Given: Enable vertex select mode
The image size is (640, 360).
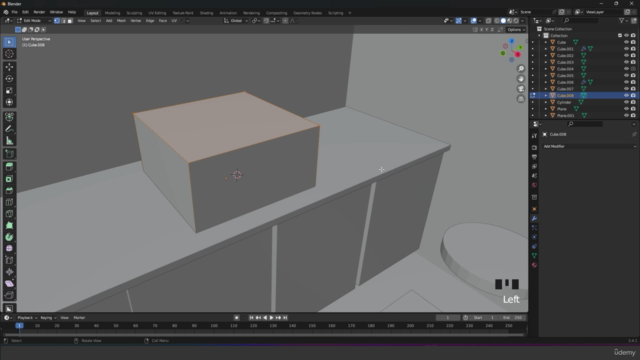Looking at the screenshot, I should [57, 21].
